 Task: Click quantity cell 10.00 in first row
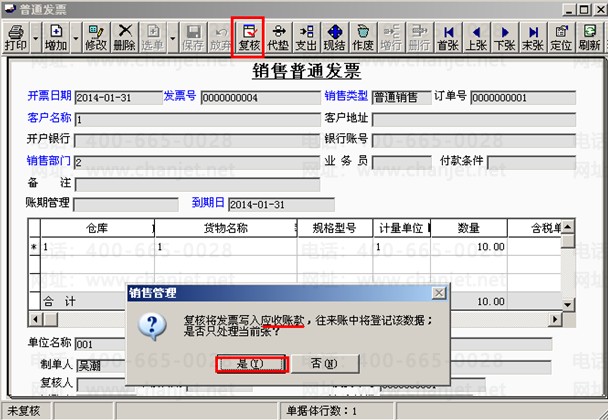[469, 247]
